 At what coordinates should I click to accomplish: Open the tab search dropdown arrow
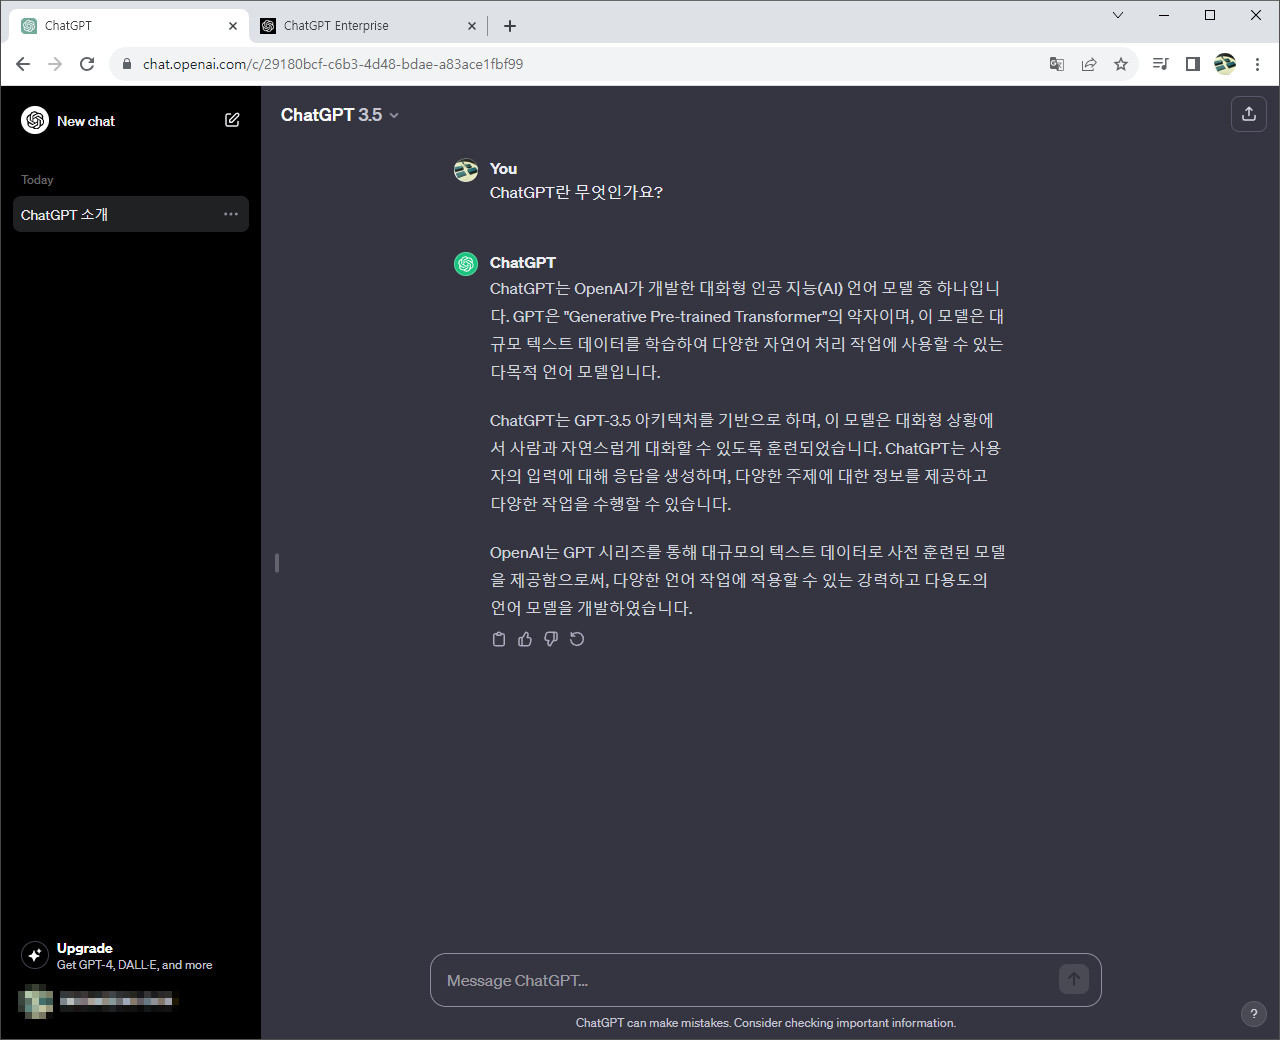(1118, 15)
